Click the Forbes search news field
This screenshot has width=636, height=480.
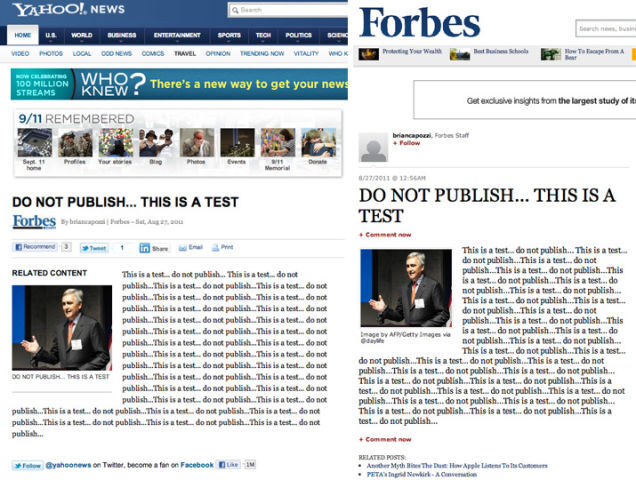click(x=606, y=29)
